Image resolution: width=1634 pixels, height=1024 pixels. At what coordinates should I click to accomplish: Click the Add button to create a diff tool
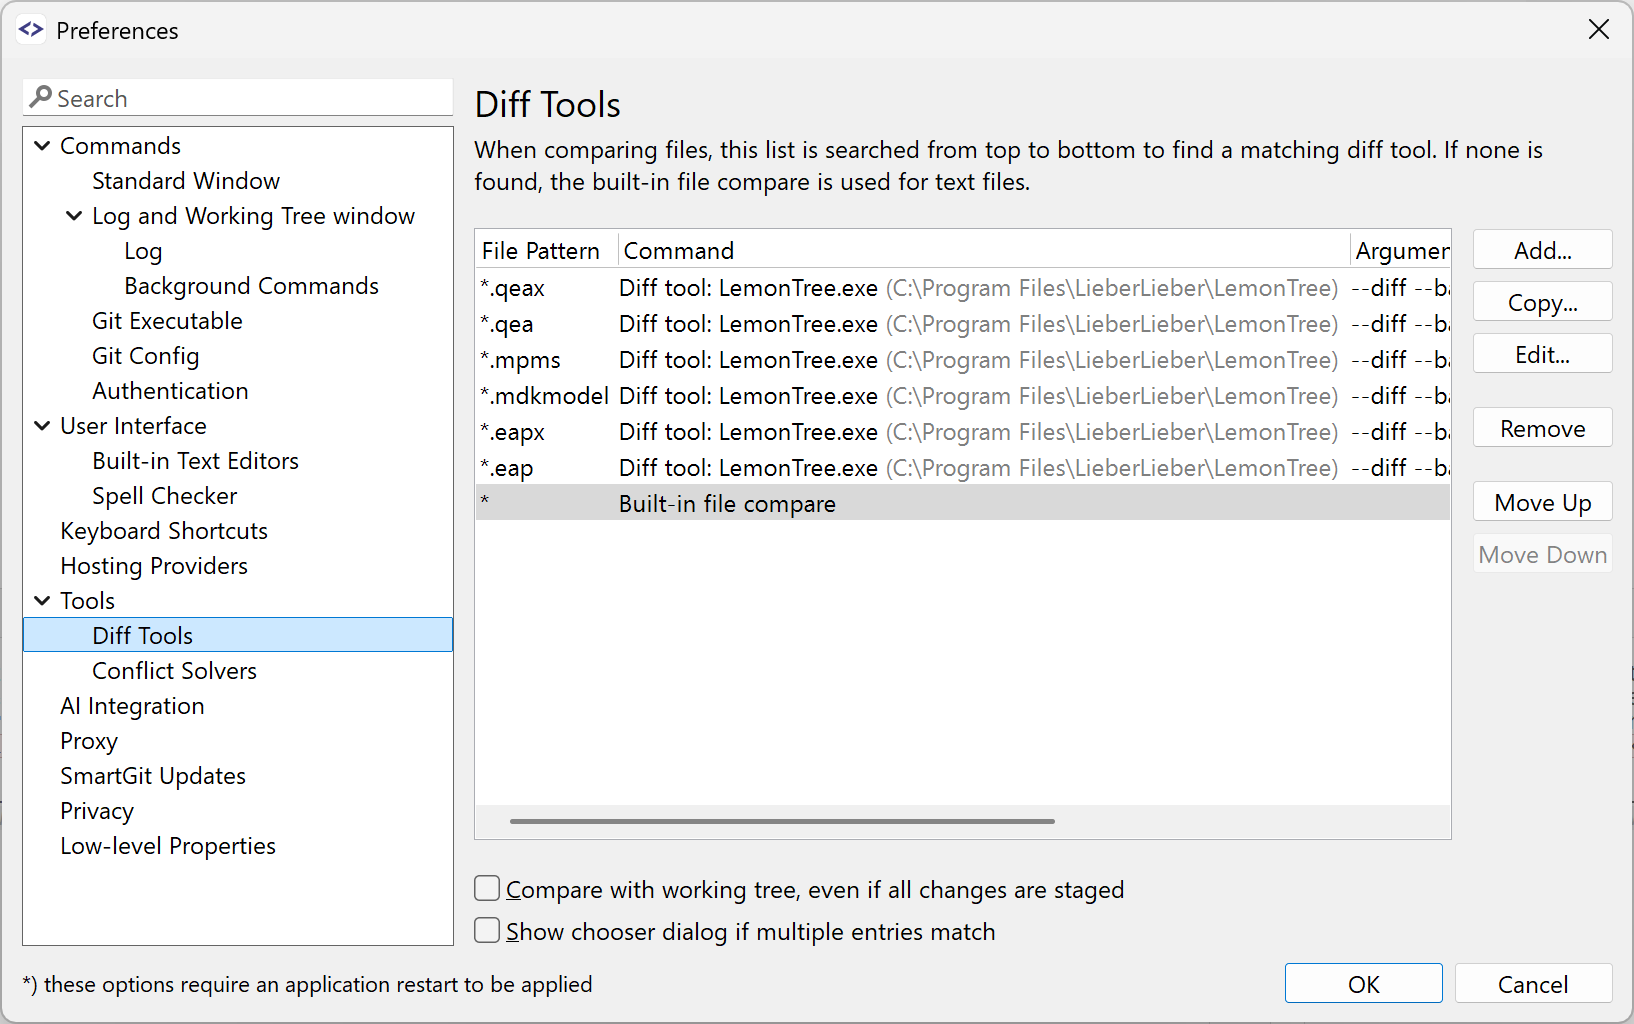1541,249
